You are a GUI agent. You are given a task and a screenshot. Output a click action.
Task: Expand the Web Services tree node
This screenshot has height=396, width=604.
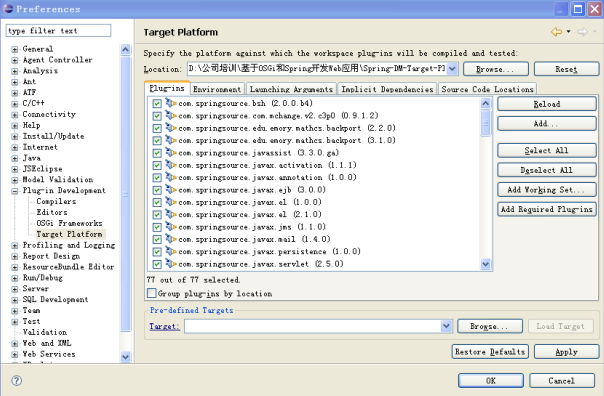click(x=15, y=354)
